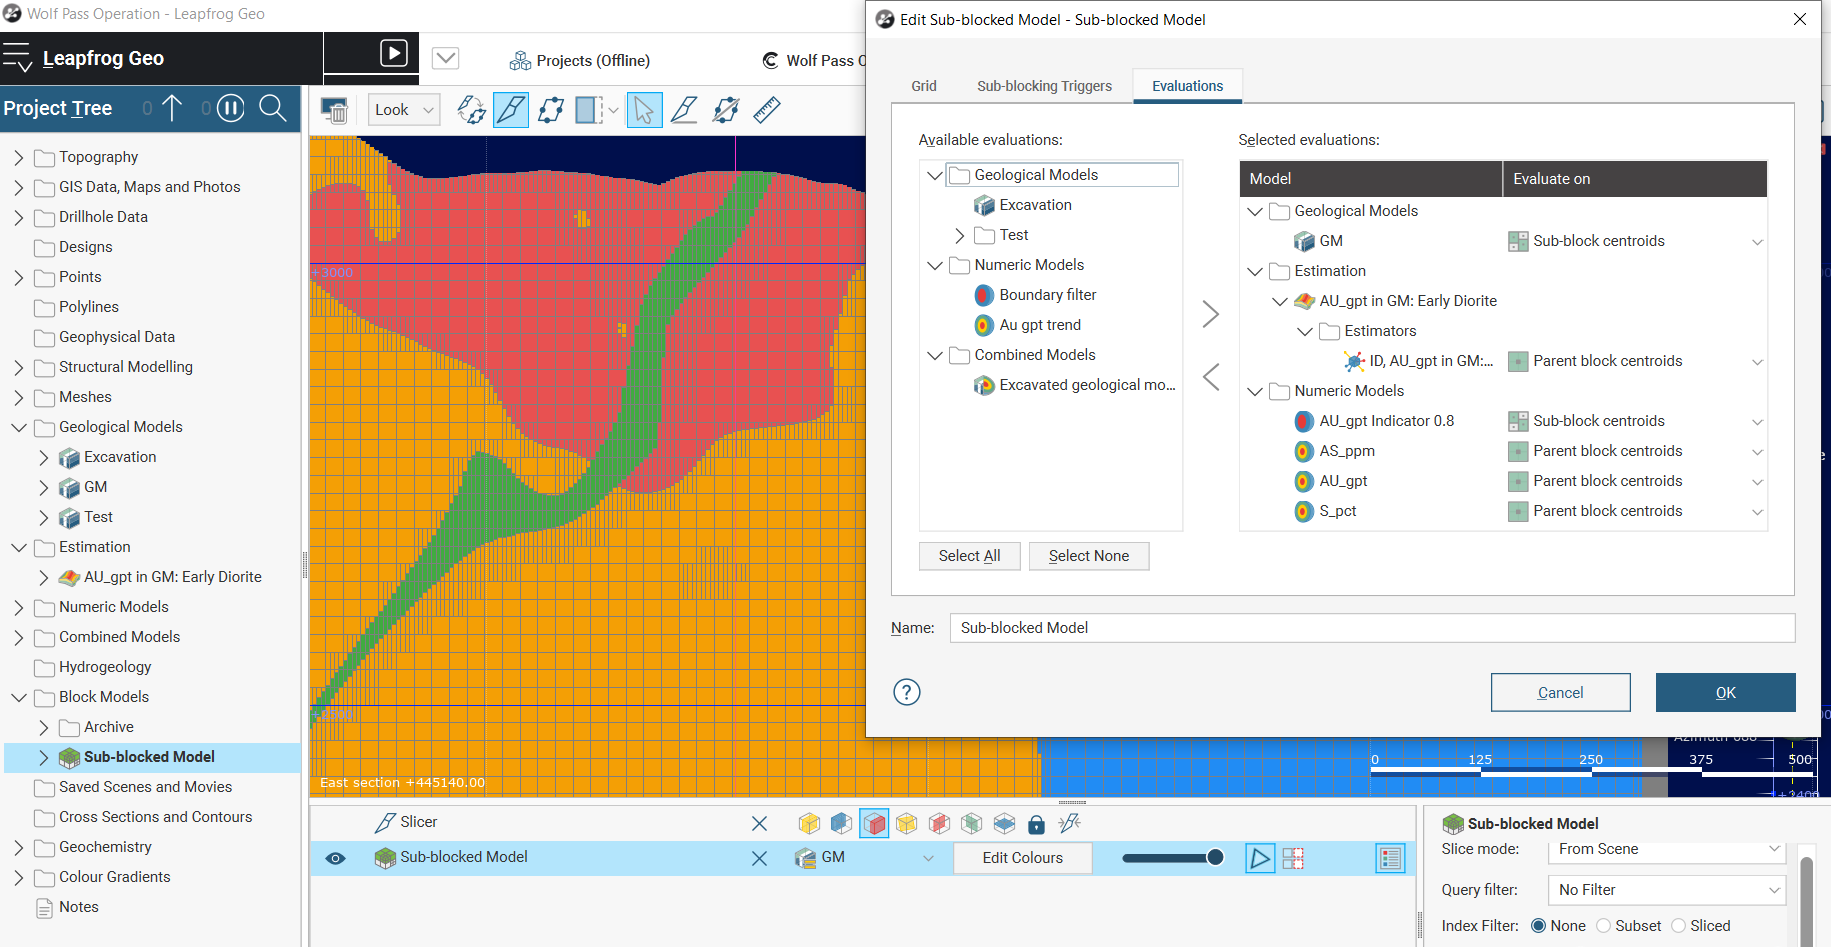
Task: Toggle the block grid display icon
Action: pyautogui.click(x=1293, y=858)
